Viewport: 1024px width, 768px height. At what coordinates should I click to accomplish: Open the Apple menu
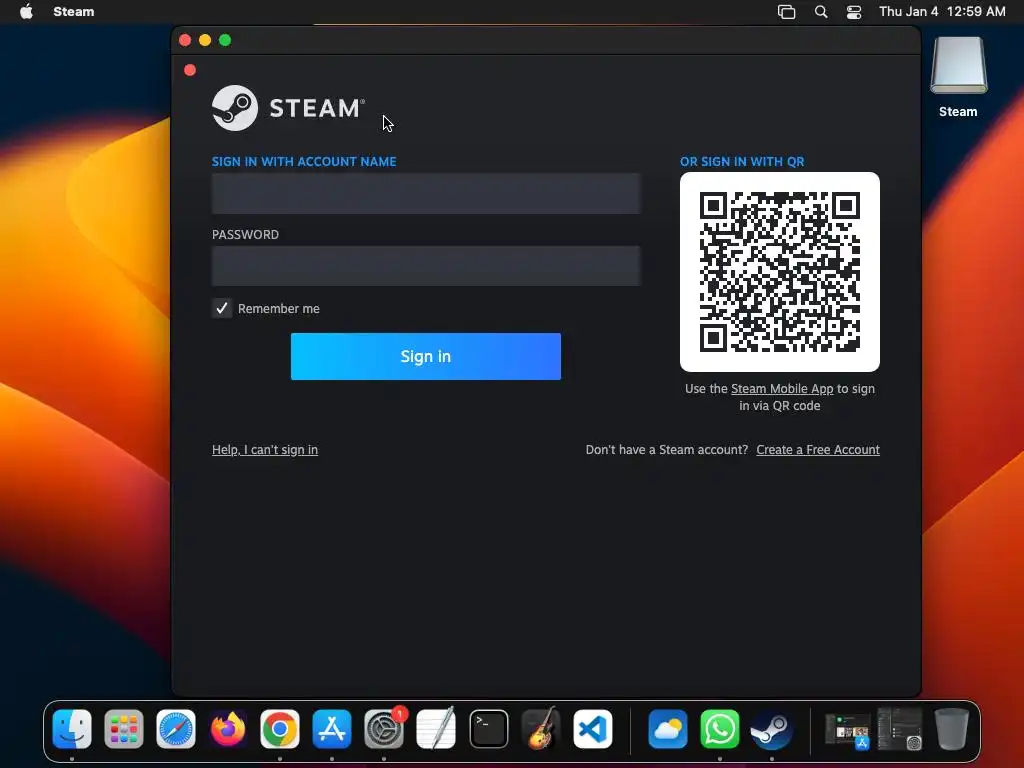(26, 11)
